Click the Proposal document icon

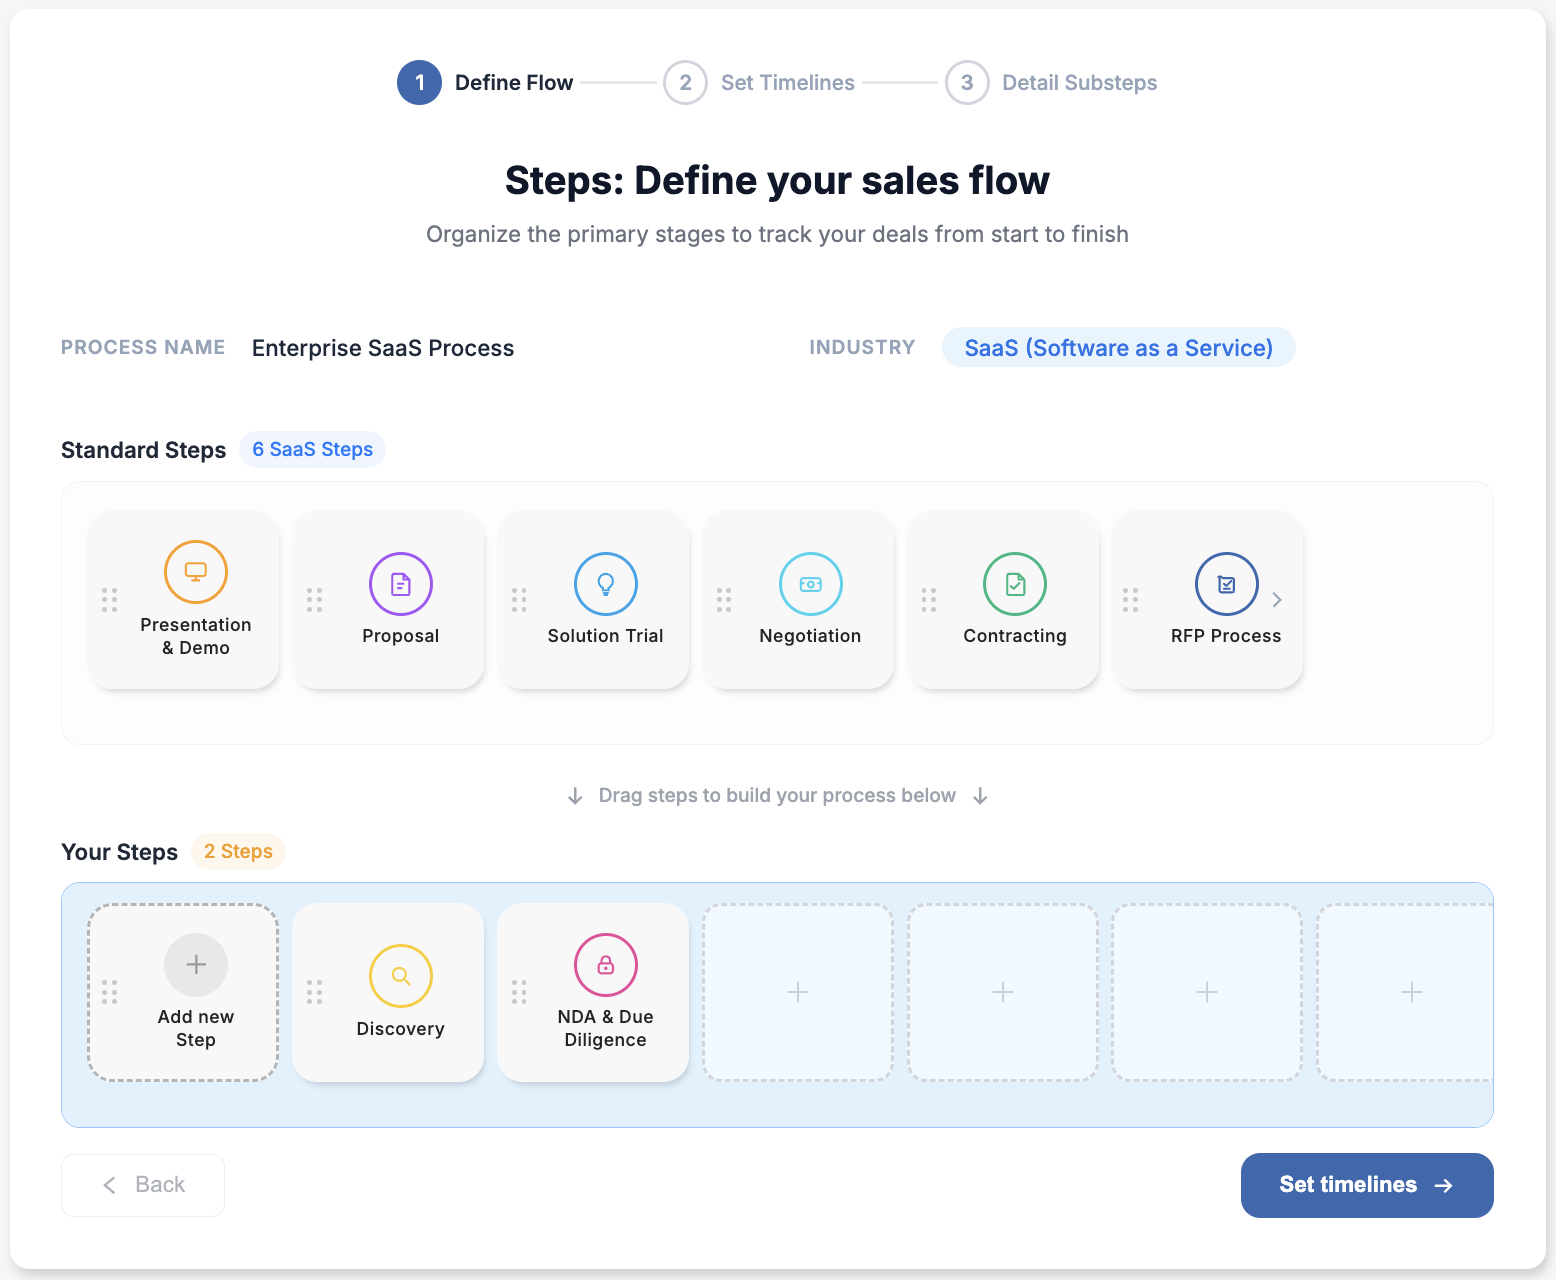point(401,584)
